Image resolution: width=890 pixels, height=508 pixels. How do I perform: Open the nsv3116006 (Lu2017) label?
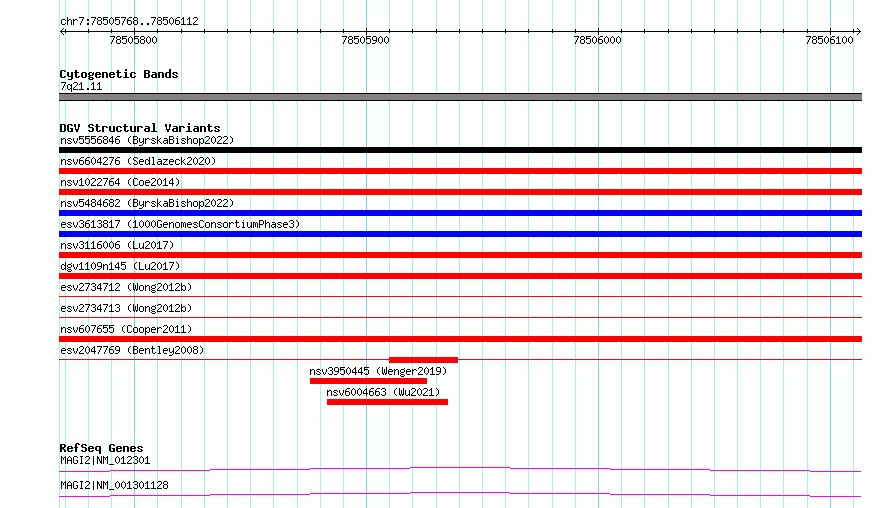click(117, 245)
